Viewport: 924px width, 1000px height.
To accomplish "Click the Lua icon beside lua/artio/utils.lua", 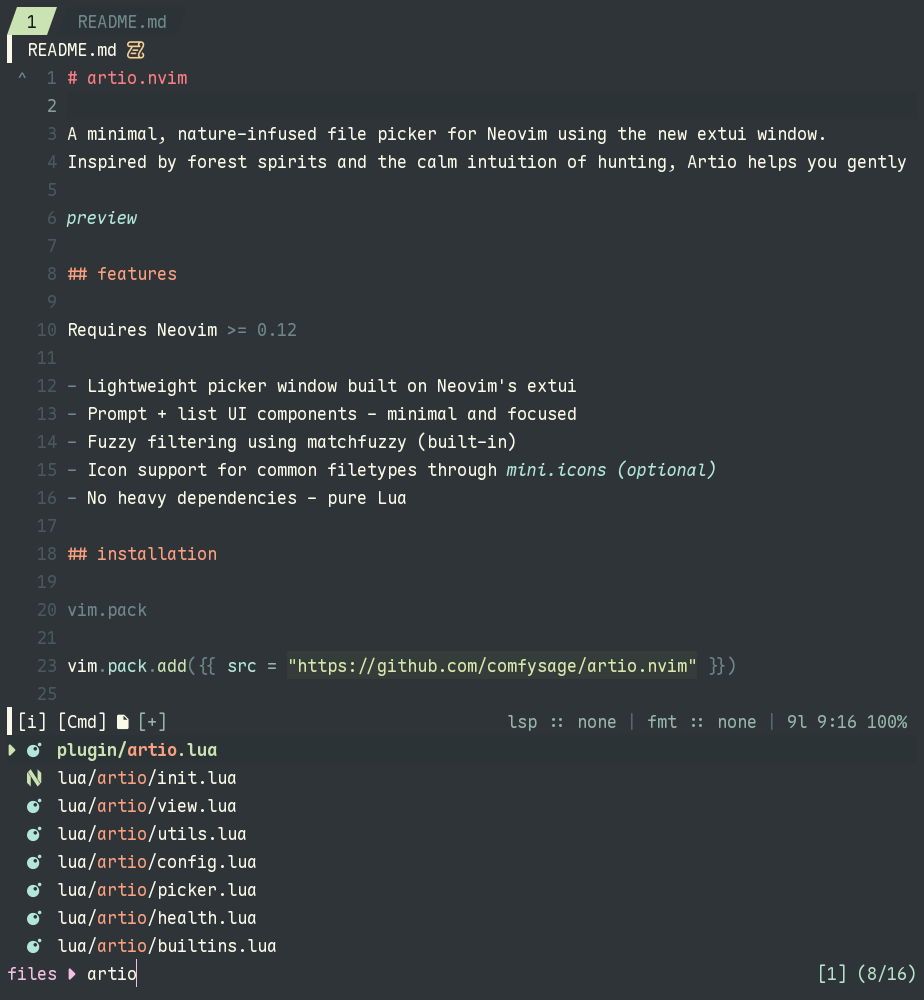I will click(34, 834).
